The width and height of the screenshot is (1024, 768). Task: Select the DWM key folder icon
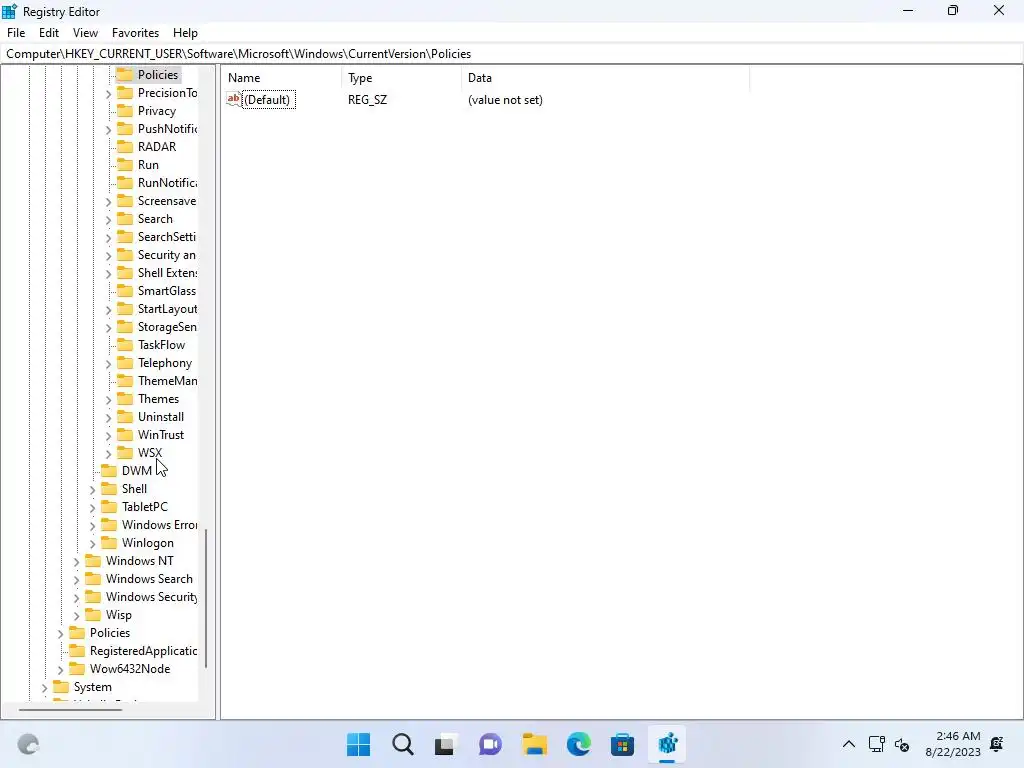[x=109, y=471]
